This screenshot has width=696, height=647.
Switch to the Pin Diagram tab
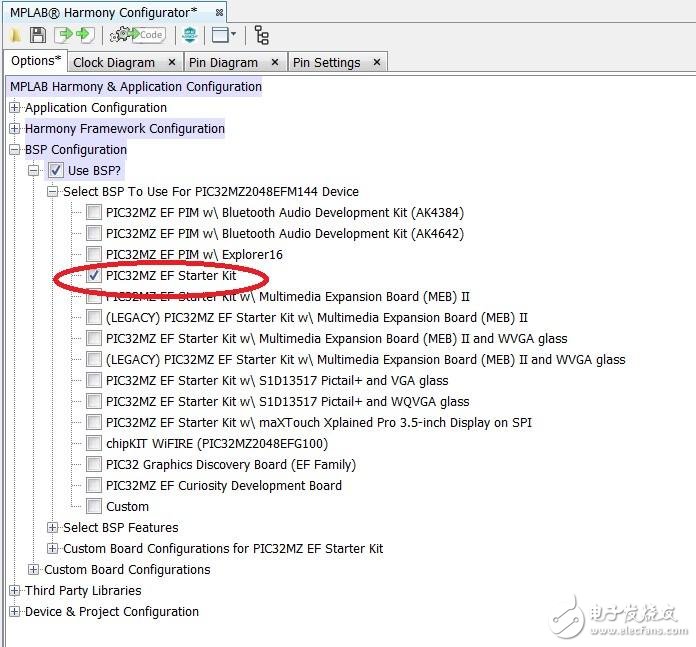(x=222, y=62)
